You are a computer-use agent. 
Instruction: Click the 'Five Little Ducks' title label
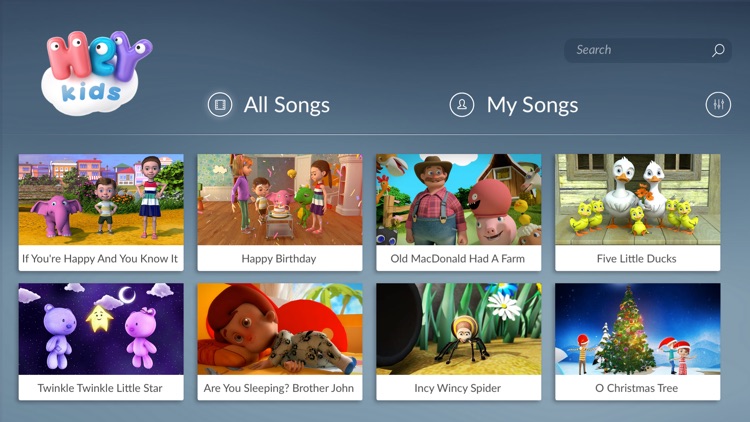coord(637,259)
